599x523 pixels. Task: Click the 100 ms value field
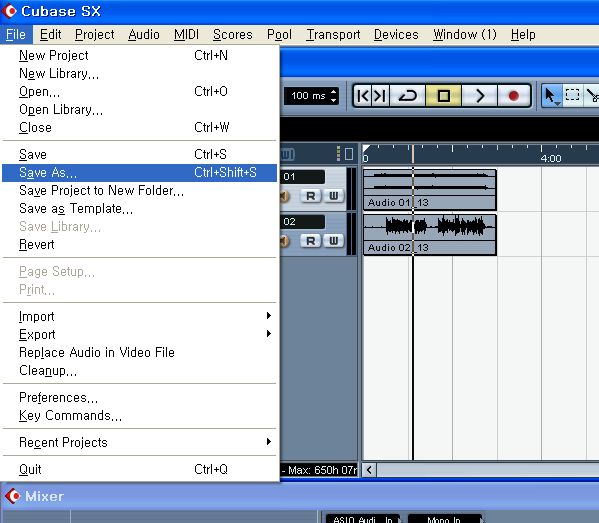[308, 96]
